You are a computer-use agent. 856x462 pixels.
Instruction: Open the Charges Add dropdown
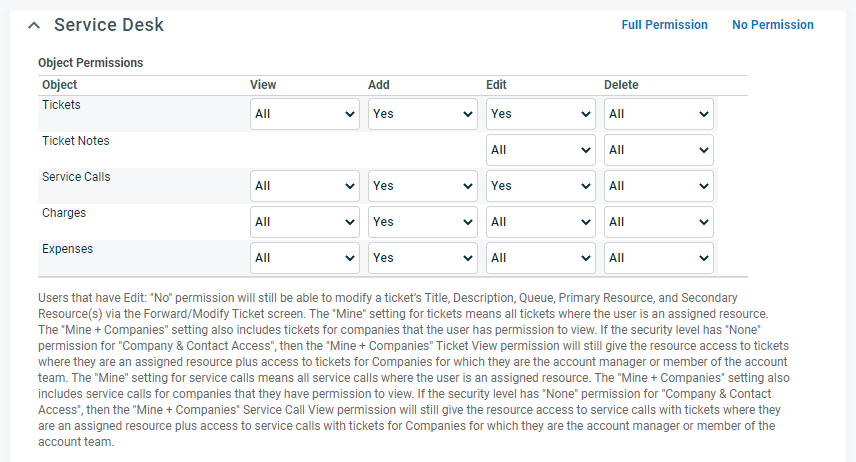click(423, 222)
